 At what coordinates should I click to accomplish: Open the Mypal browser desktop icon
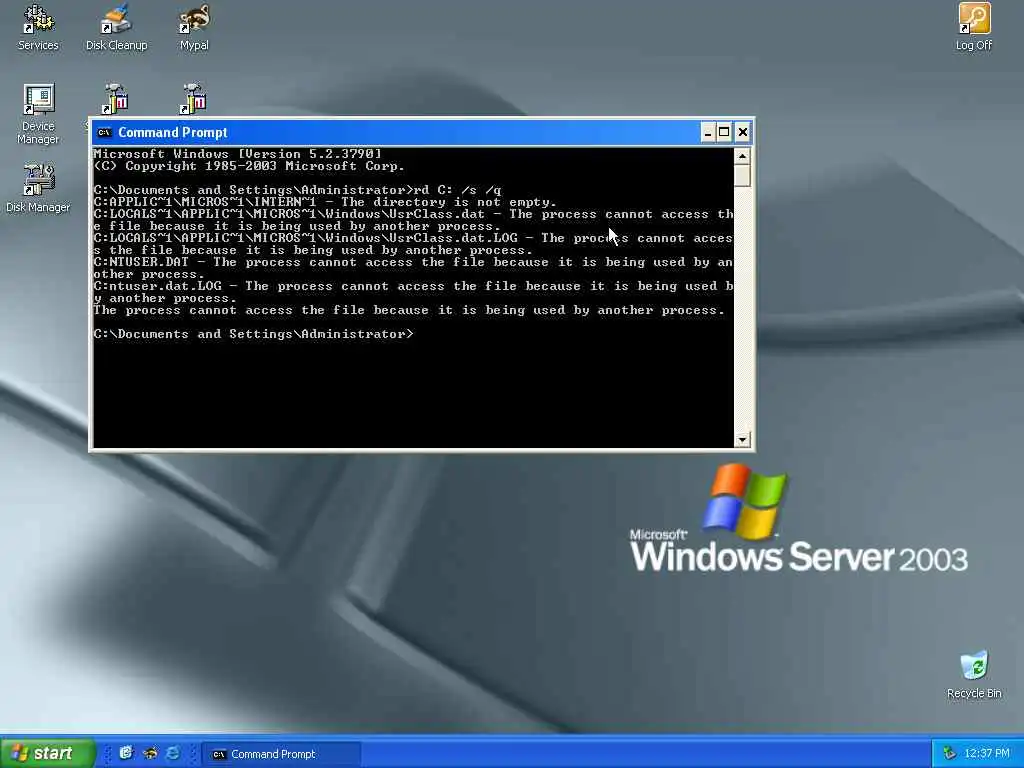[194, 27]
